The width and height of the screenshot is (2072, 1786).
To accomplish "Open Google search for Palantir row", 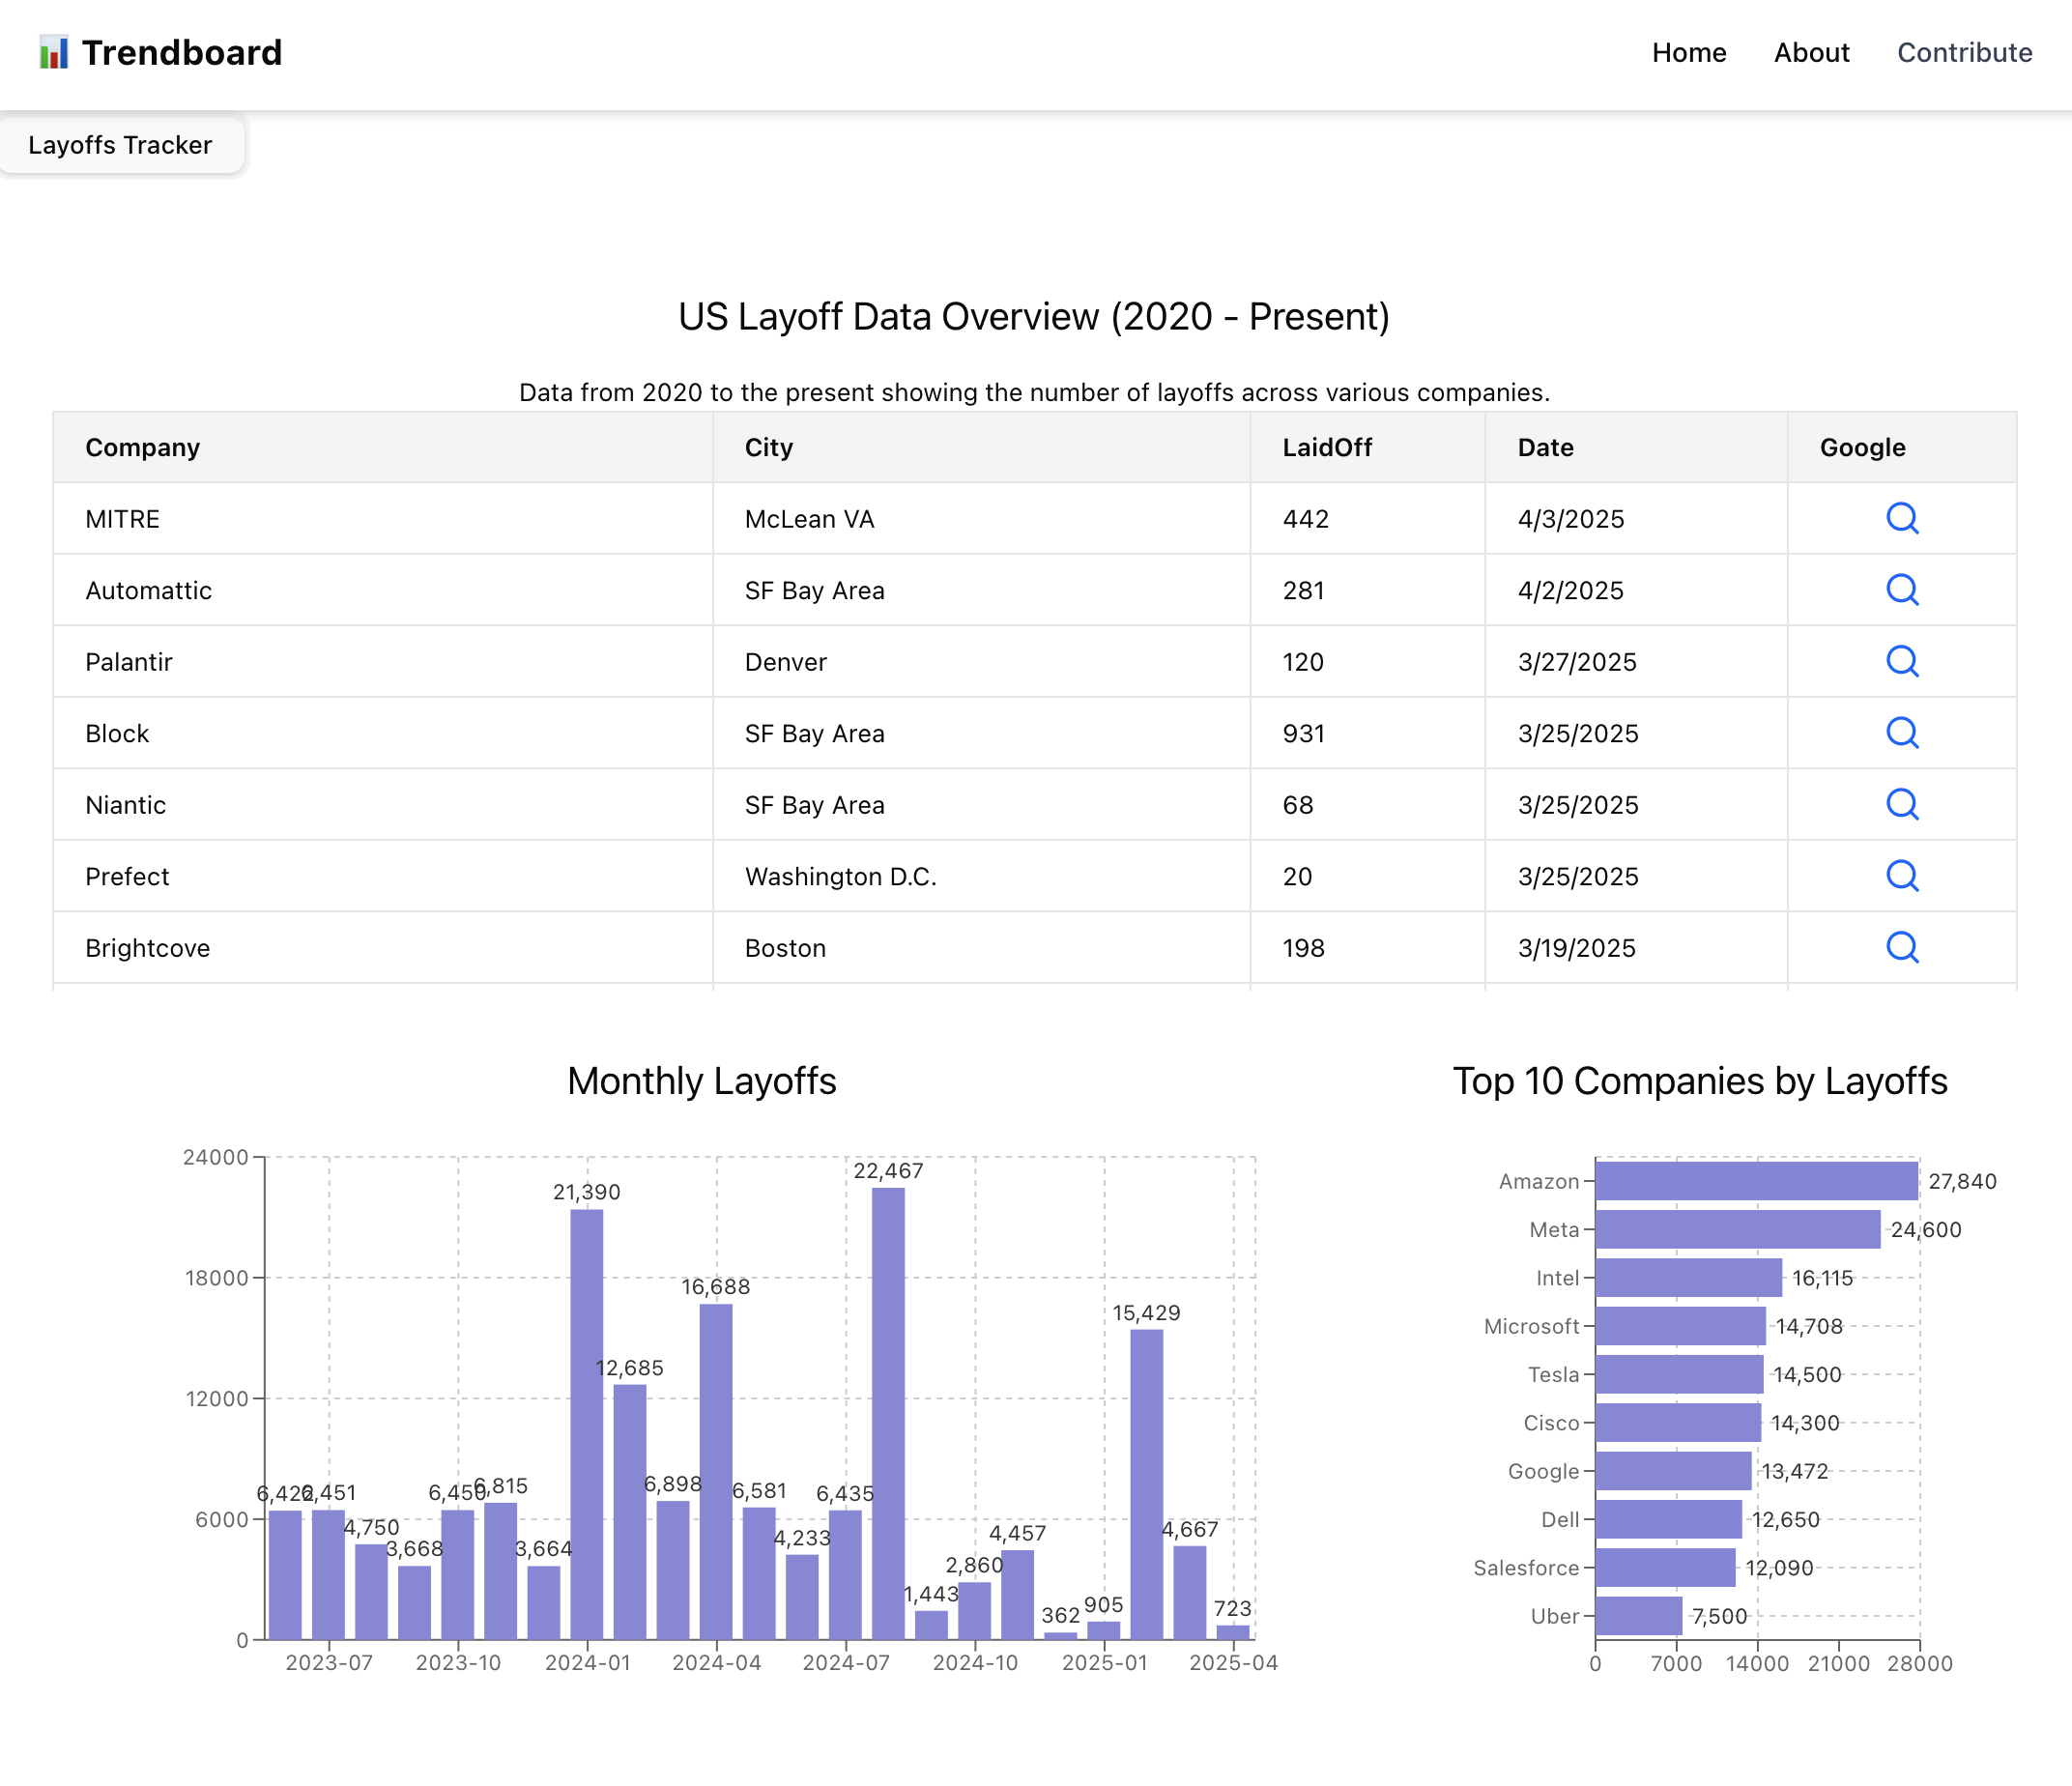I will (x=1902, y=661).
